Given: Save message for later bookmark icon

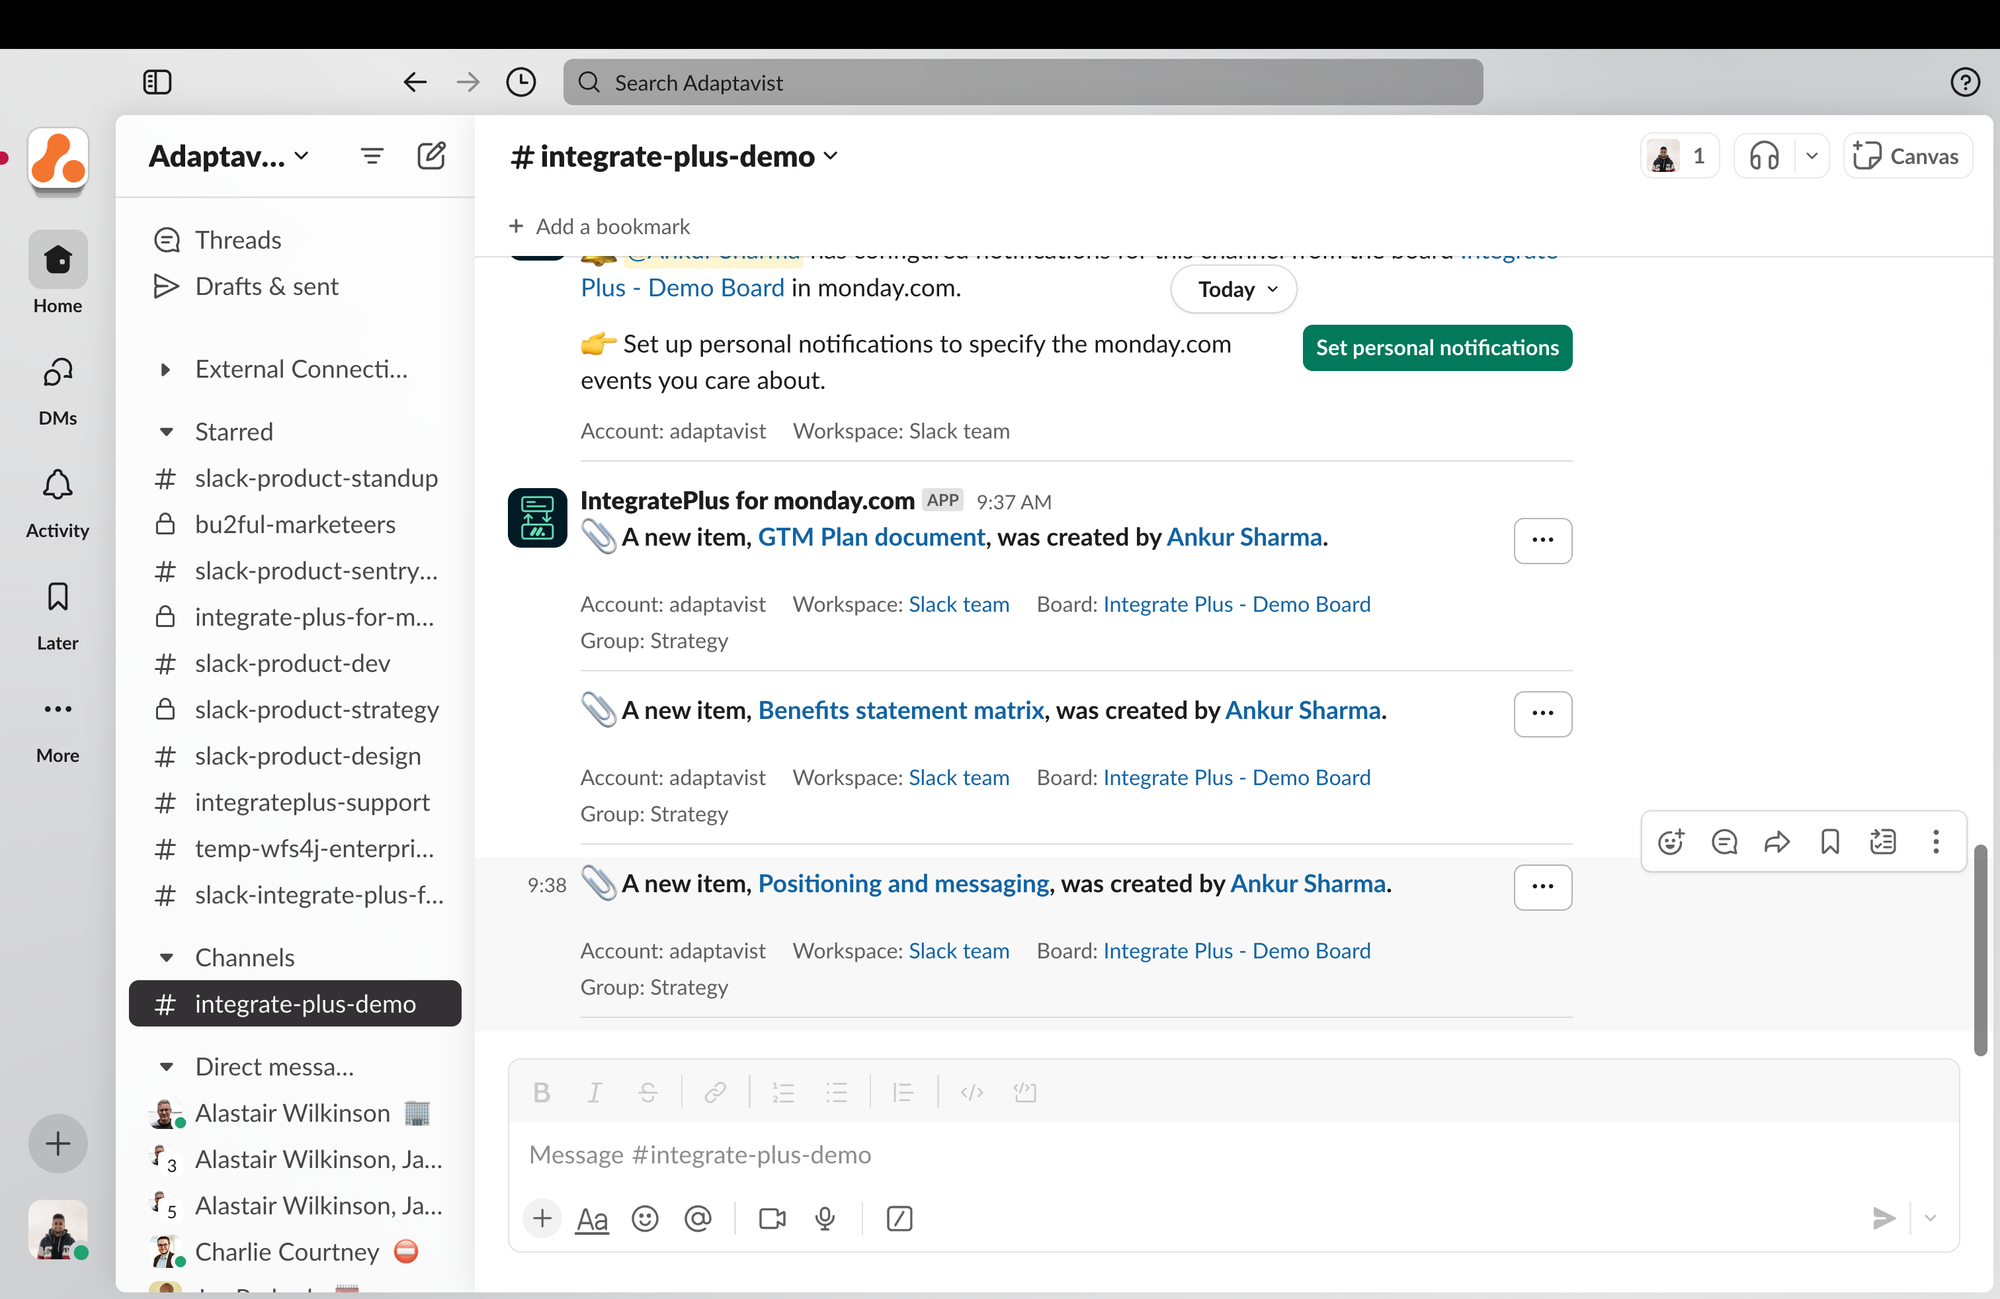Looking at the screenshot, I should click(1830, 842).
